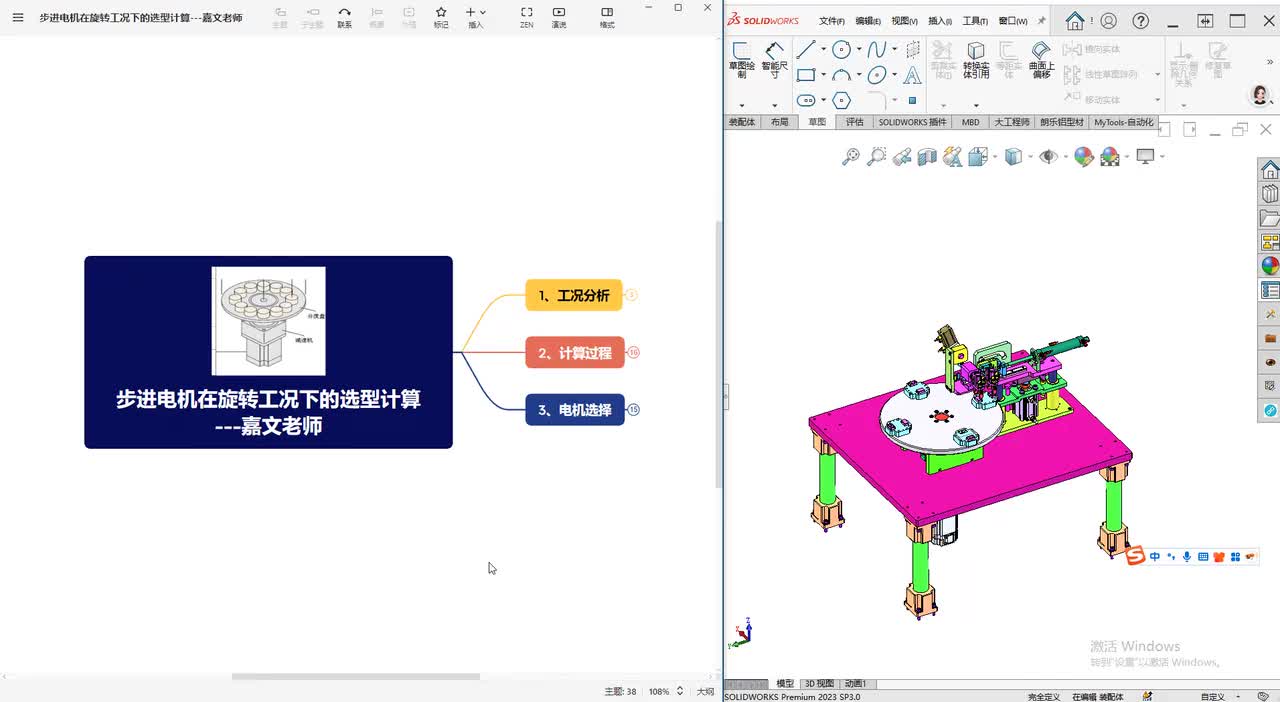Open Circle tool dropdown arrow
The image size is (1280, 702).
[858, 49]
